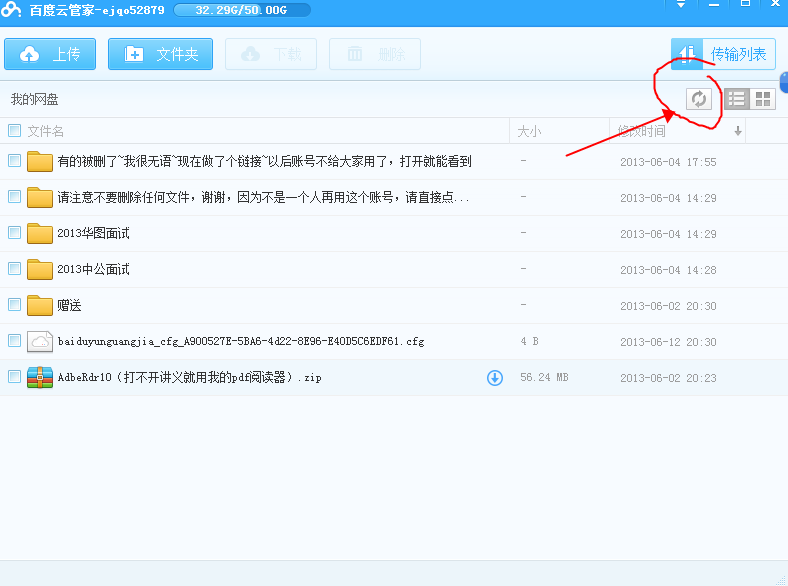Select the 赠送 folder name
This screenshot has height=586, width=788.
(69, 306)
